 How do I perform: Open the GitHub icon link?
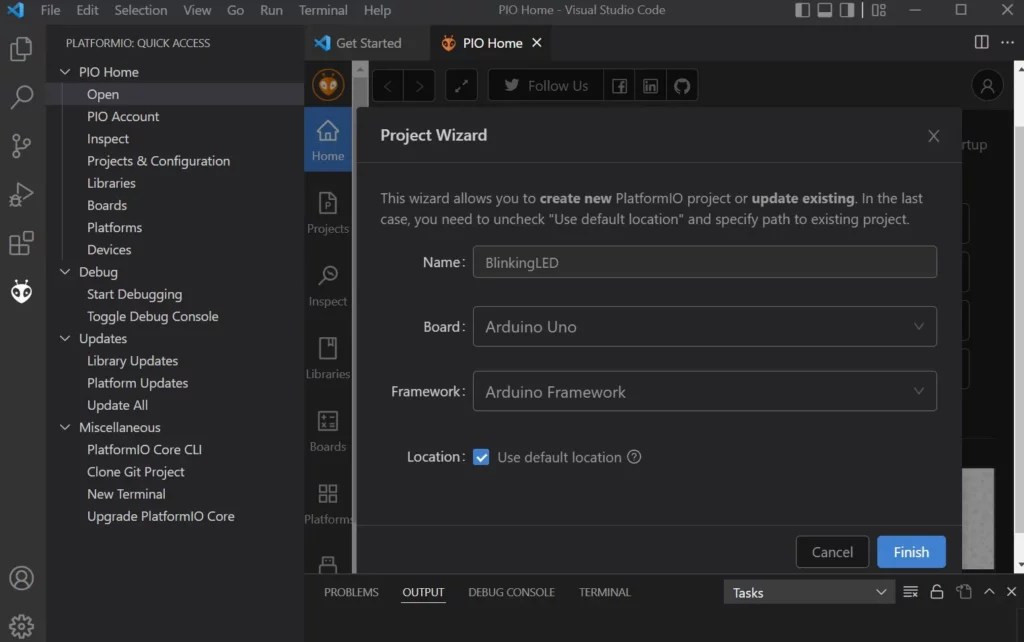point(682,86)
